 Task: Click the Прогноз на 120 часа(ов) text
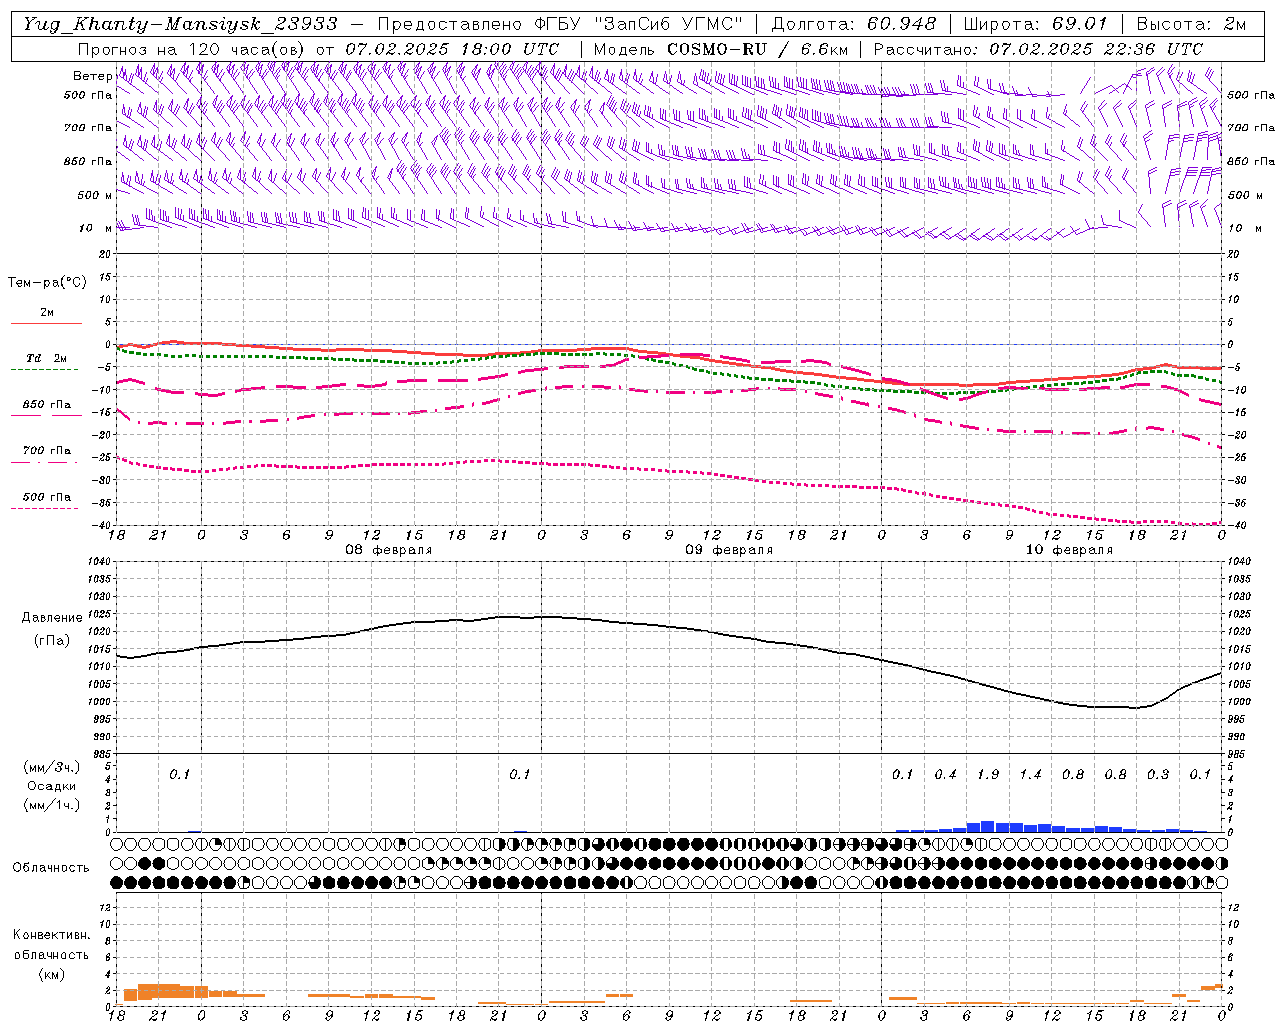tap(193, 49)
